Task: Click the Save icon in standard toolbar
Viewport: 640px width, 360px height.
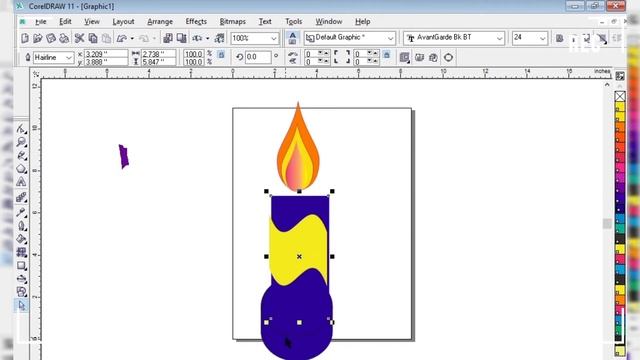Action: tap(51, 38)
